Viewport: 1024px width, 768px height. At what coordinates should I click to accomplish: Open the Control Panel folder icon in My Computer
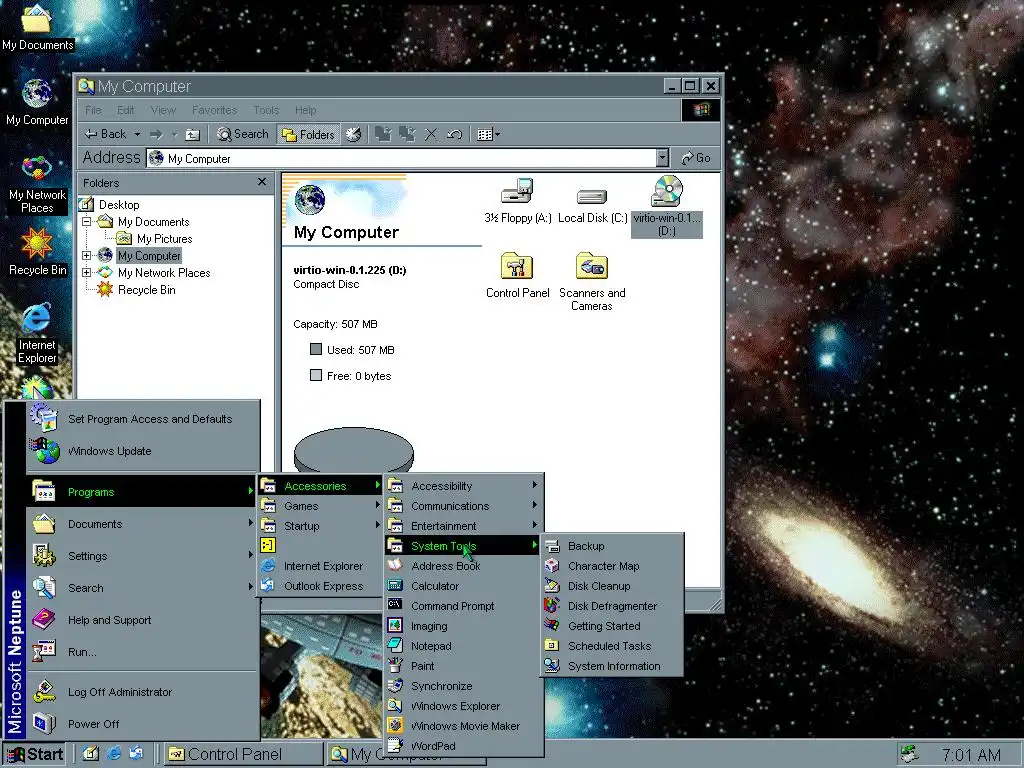point(517,275)
